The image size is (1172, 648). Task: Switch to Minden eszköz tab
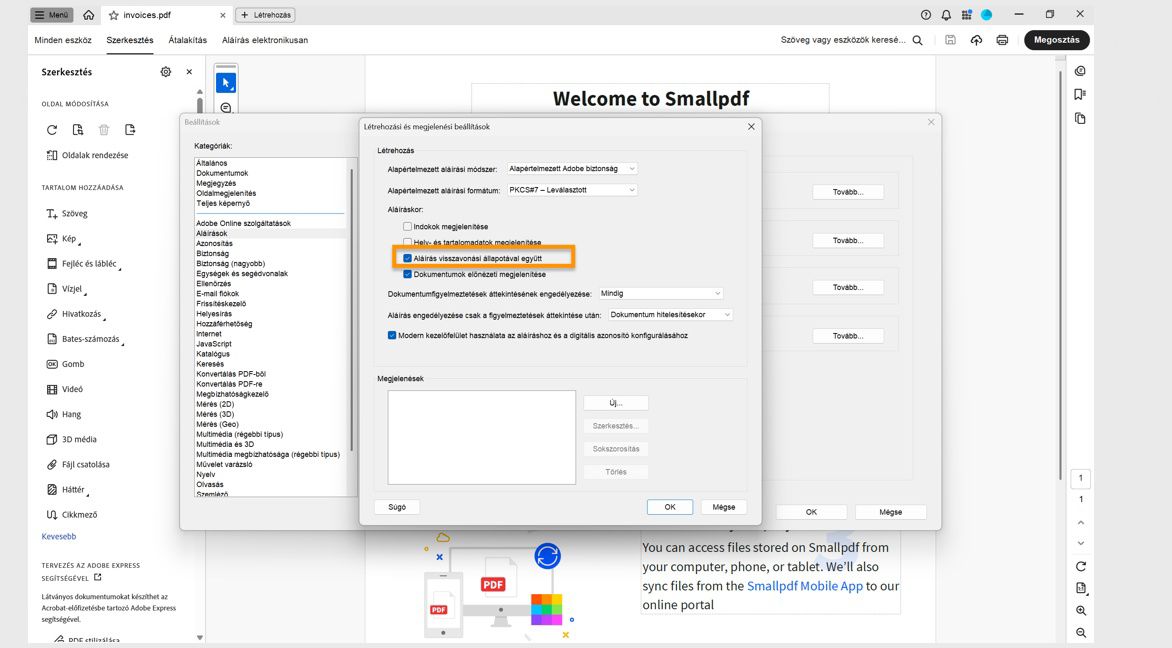(63, 40)
